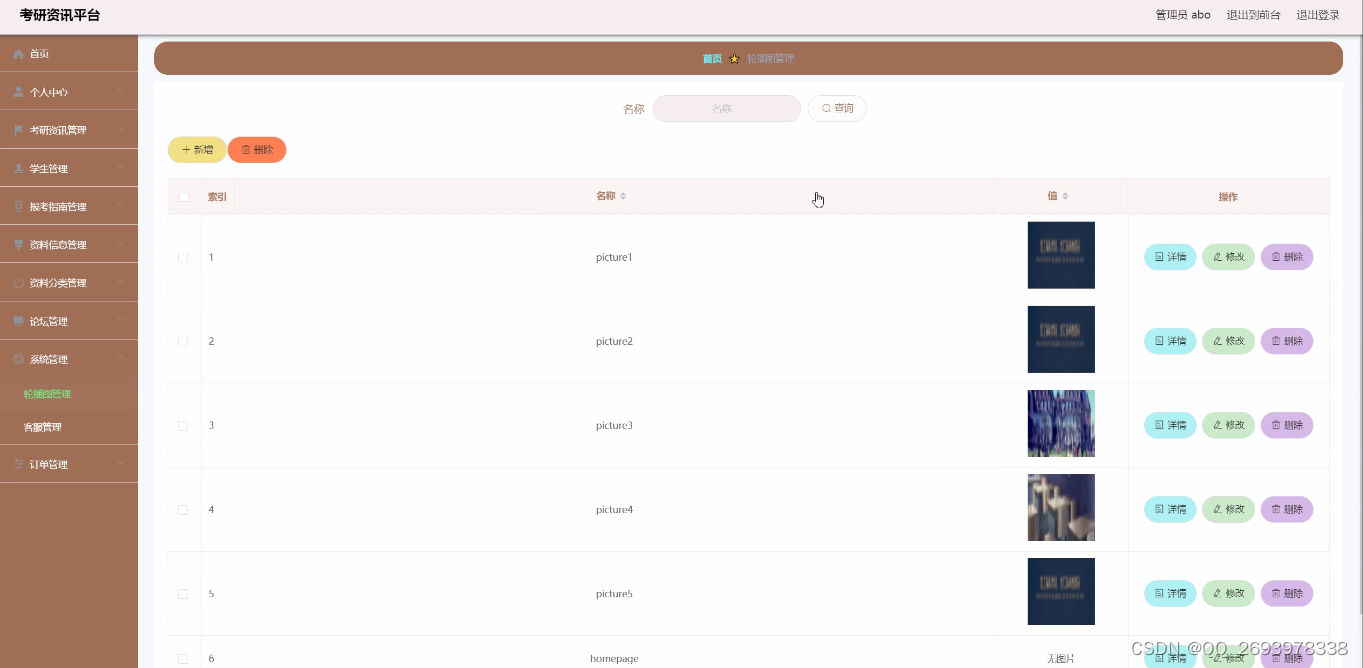
Task: Click the orange batch 删除 button
Action: coord(257,149)
